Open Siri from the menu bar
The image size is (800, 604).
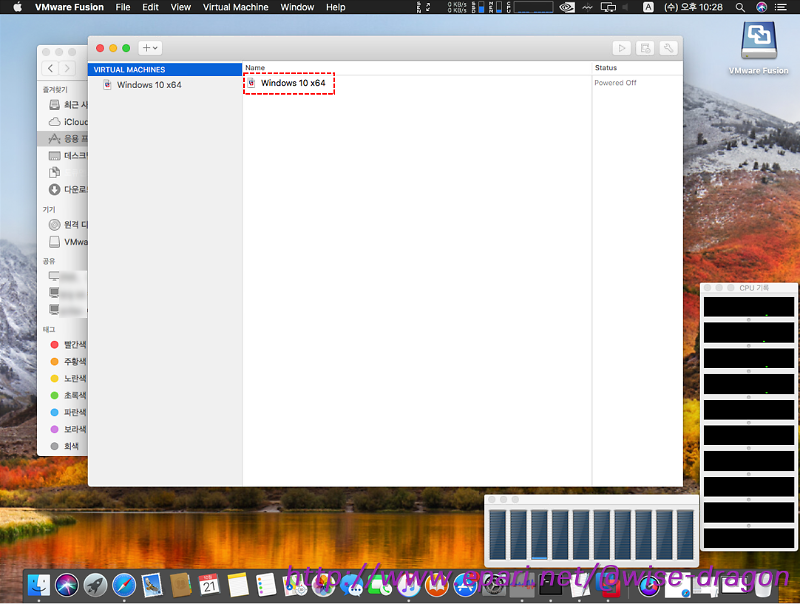[761, 7]
